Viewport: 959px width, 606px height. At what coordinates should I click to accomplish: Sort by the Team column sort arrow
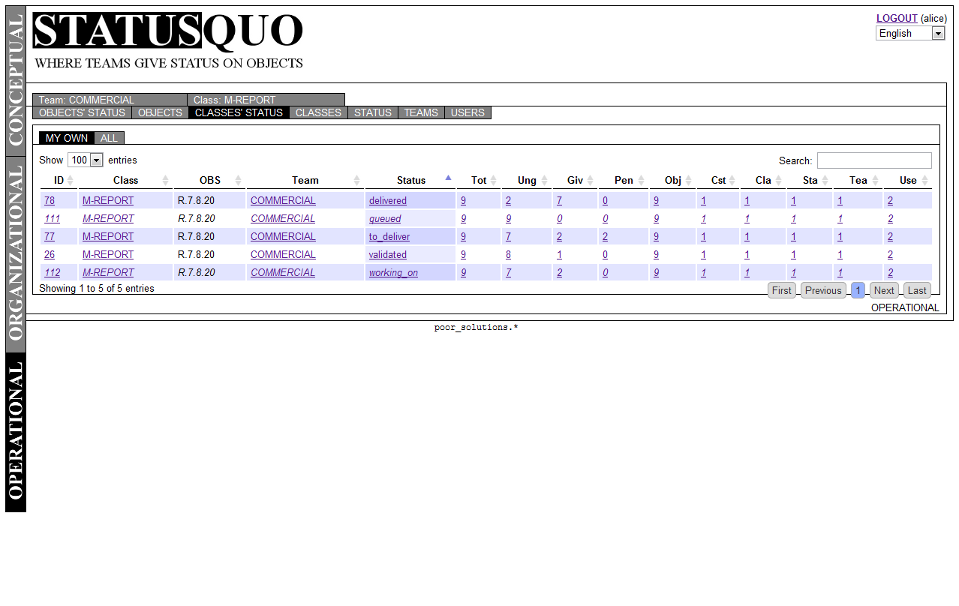click(357, 180)
